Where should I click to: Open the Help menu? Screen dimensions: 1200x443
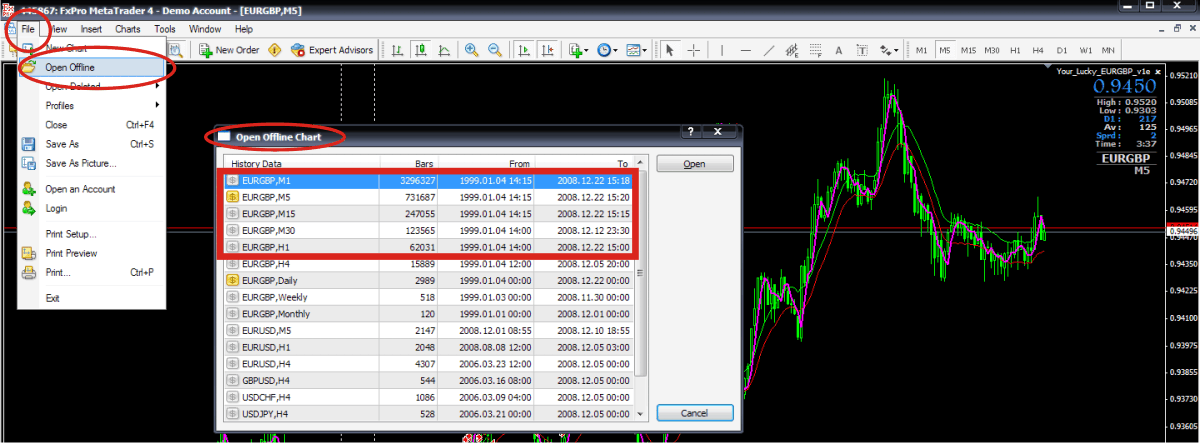click(244, 29)
